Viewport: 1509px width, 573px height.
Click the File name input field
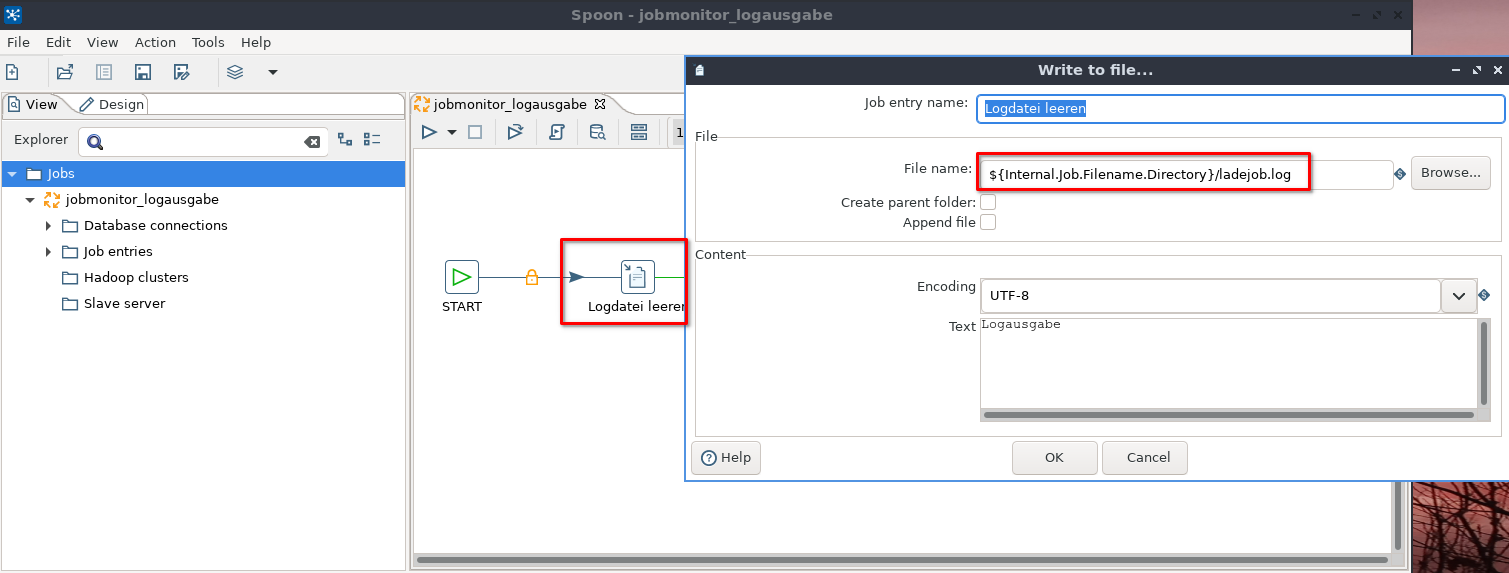pos(1185,174)
